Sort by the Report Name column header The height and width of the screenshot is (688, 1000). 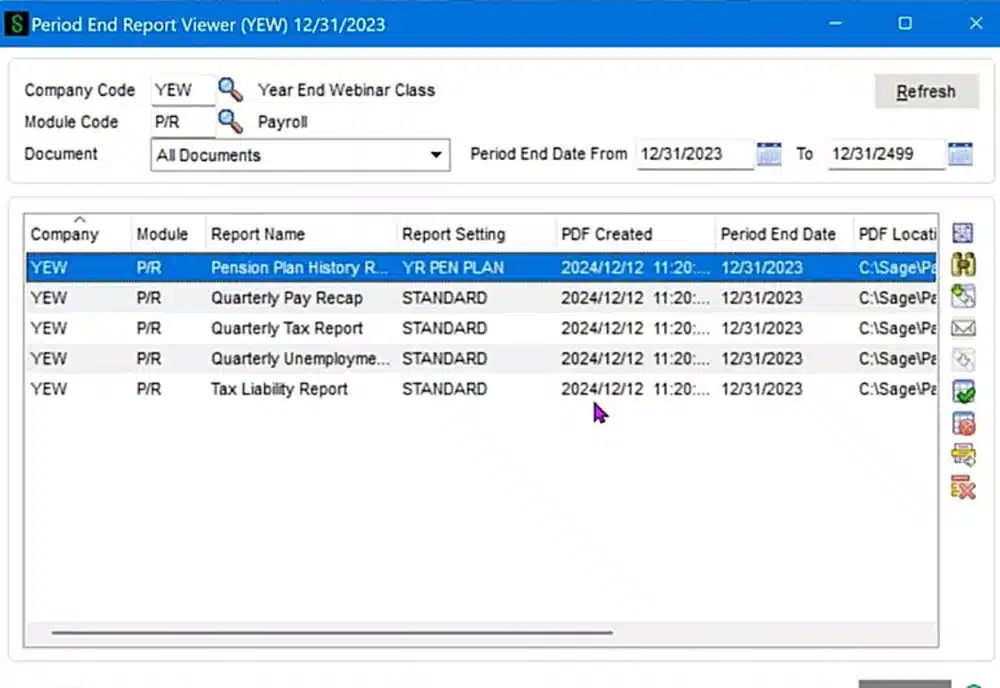click(258, 234)
